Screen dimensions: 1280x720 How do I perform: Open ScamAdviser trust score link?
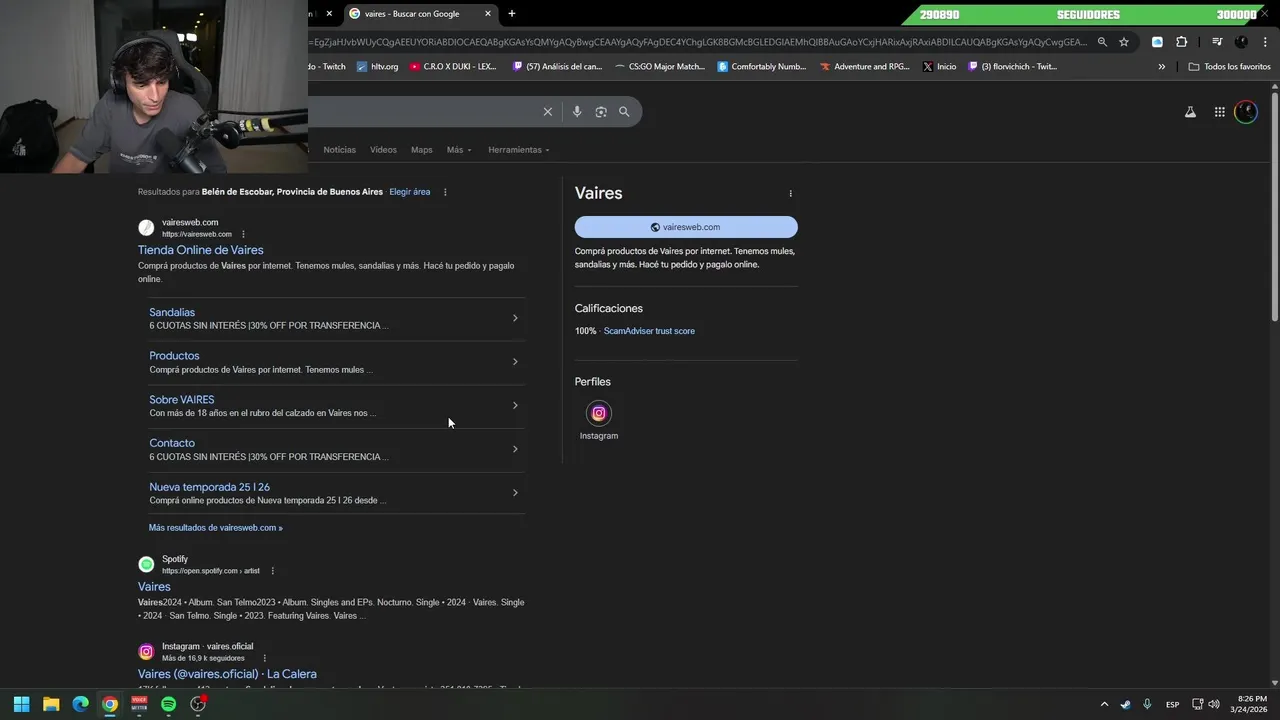649,331
